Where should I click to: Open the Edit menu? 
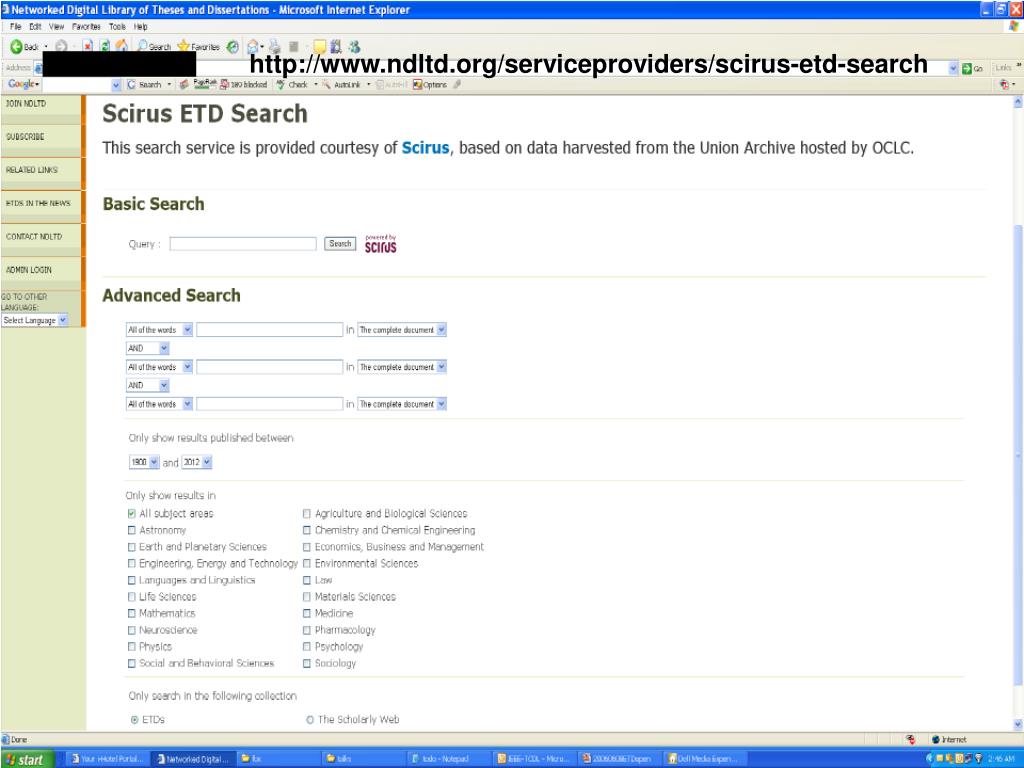coord(35,27)
